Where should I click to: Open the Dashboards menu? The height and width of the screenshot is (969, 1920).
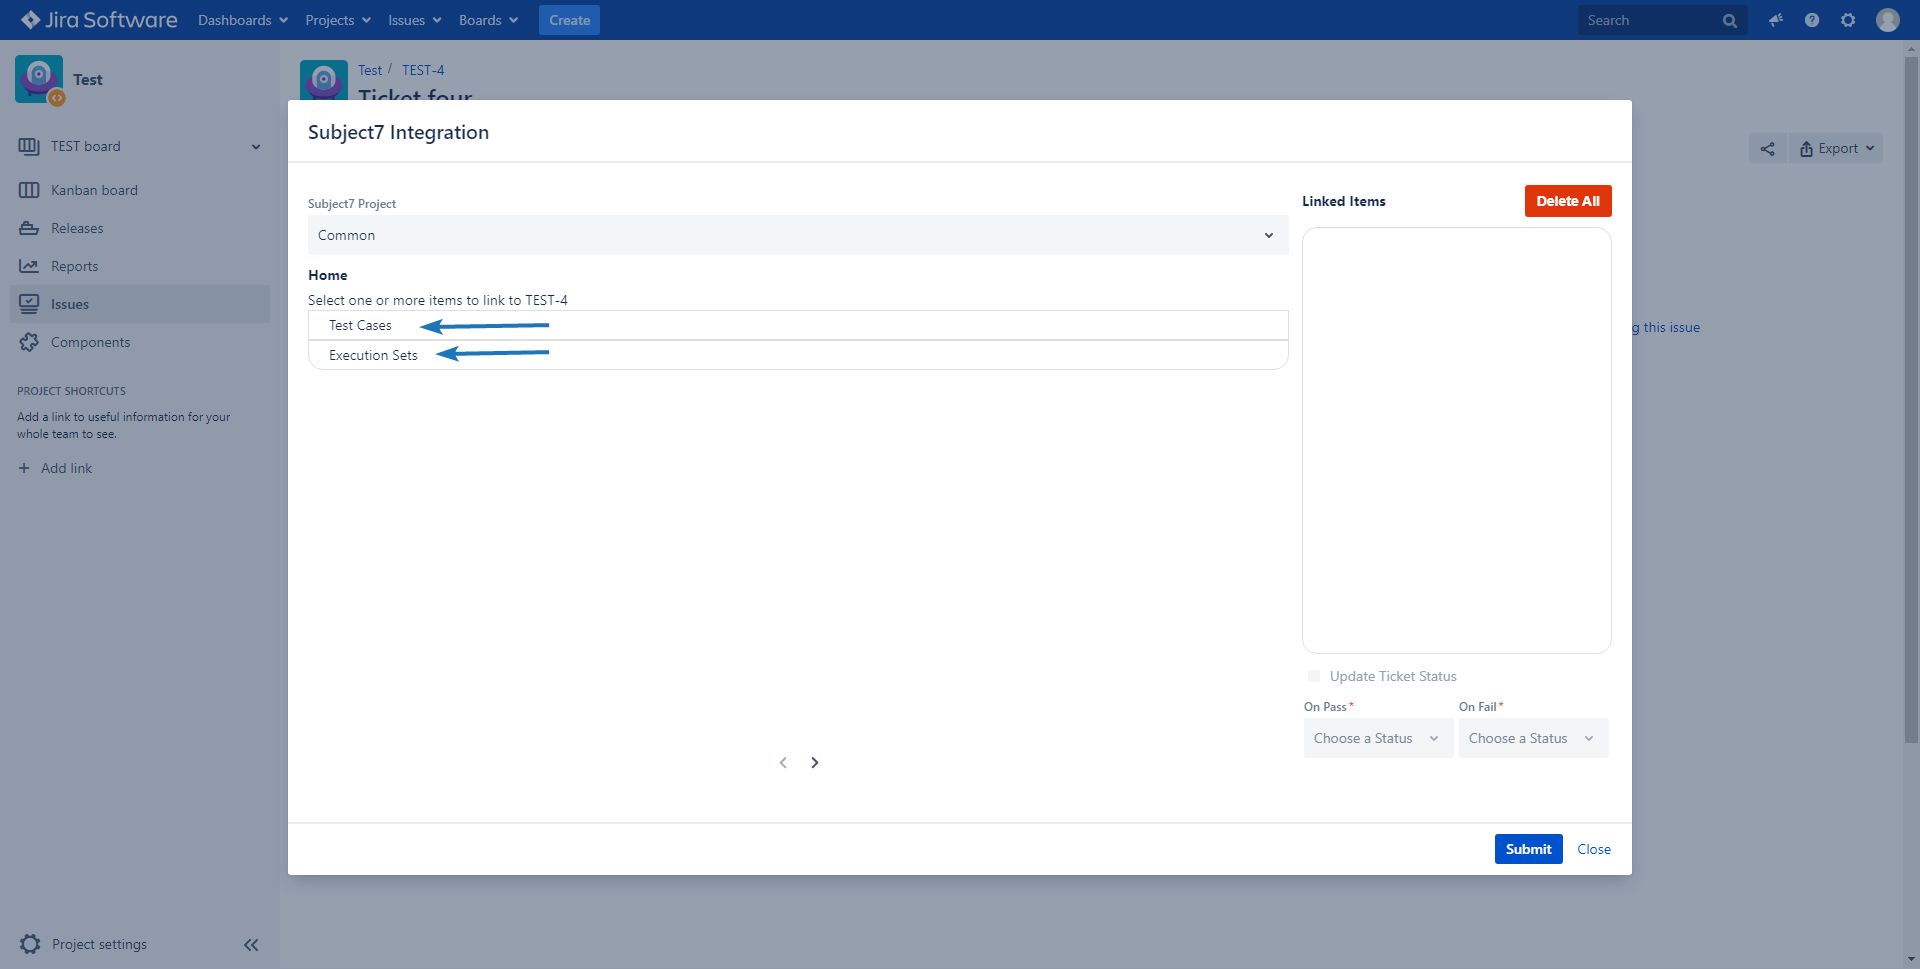(x=243, y=20)
